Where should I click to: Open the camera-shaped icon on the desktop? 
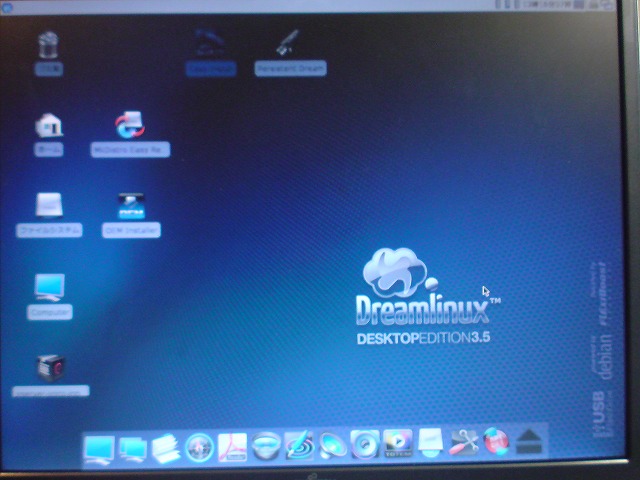(x=51, y=367)
